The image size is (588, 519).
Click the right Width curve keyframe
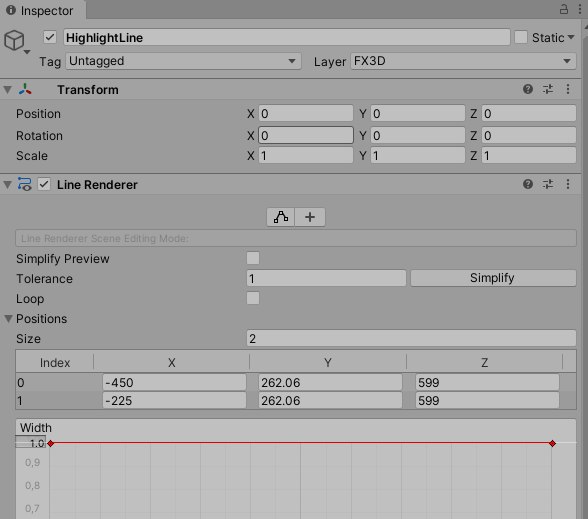tap(552, 444)
